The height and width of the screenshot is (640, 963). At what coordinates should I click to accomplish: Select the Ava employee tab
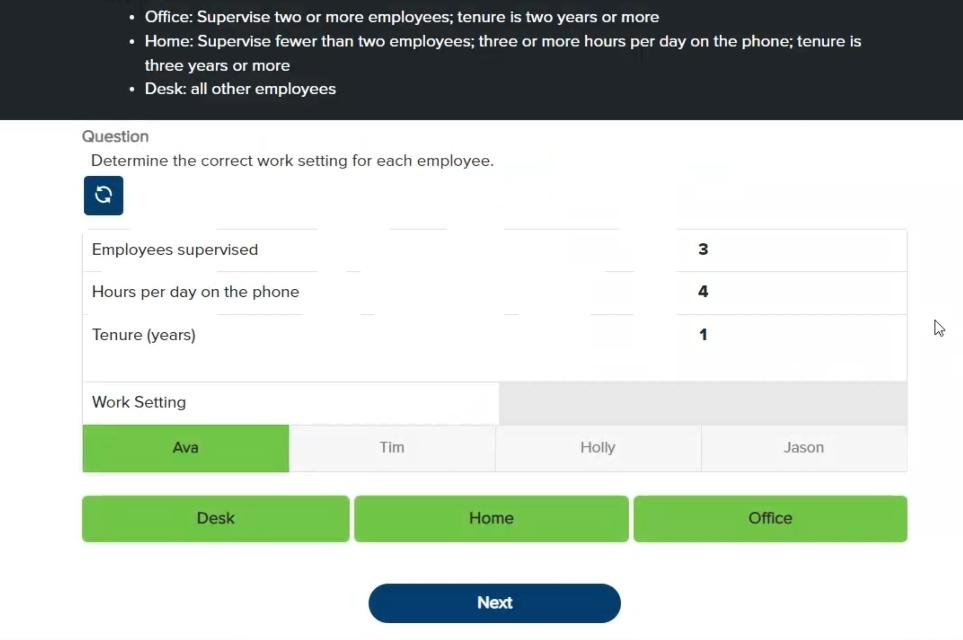click(185, 448)
